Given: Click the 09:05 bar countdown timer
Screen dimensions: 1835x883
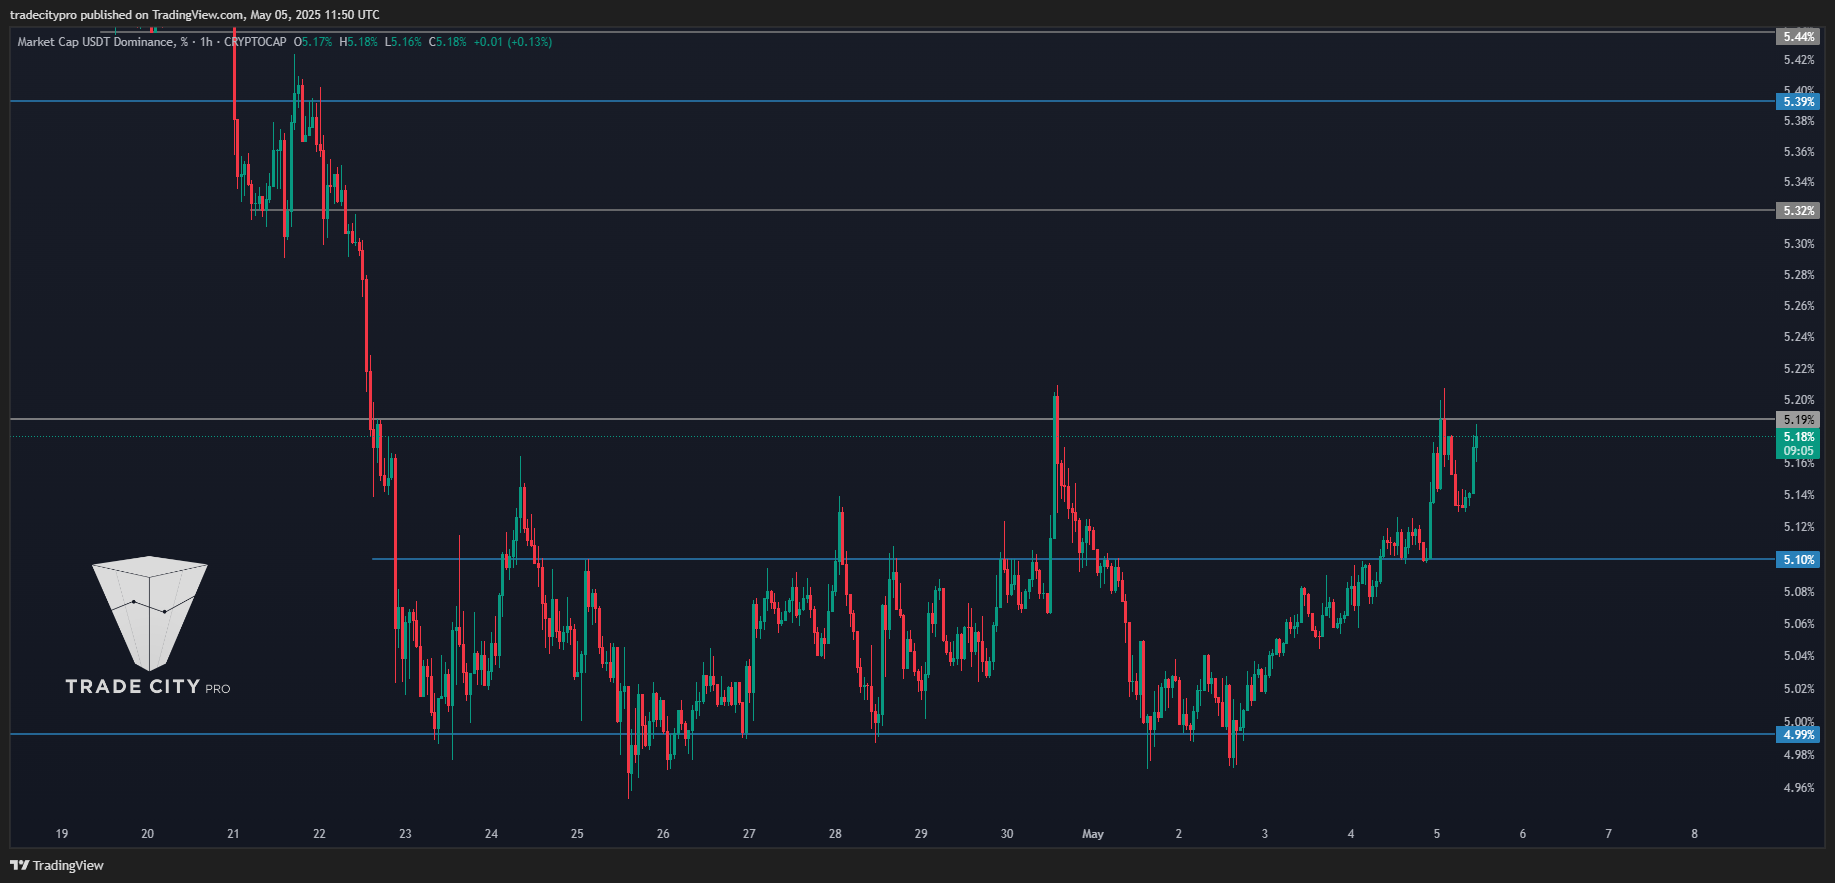Looking at the screenshot, I should pos(1798,451).
